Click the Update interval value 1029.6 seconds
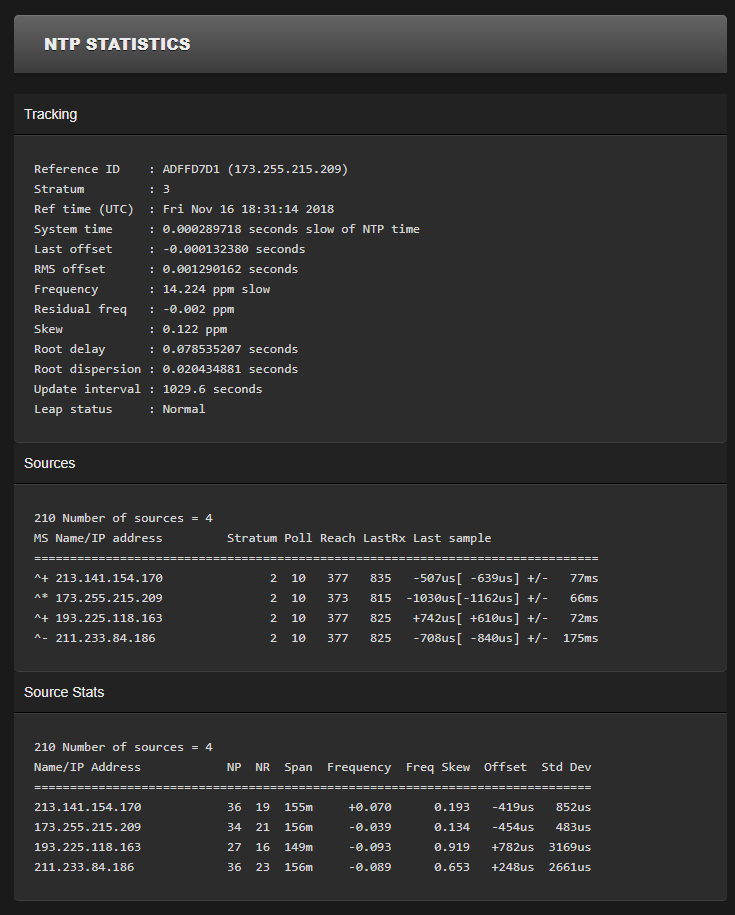 (x=212, y=389)
